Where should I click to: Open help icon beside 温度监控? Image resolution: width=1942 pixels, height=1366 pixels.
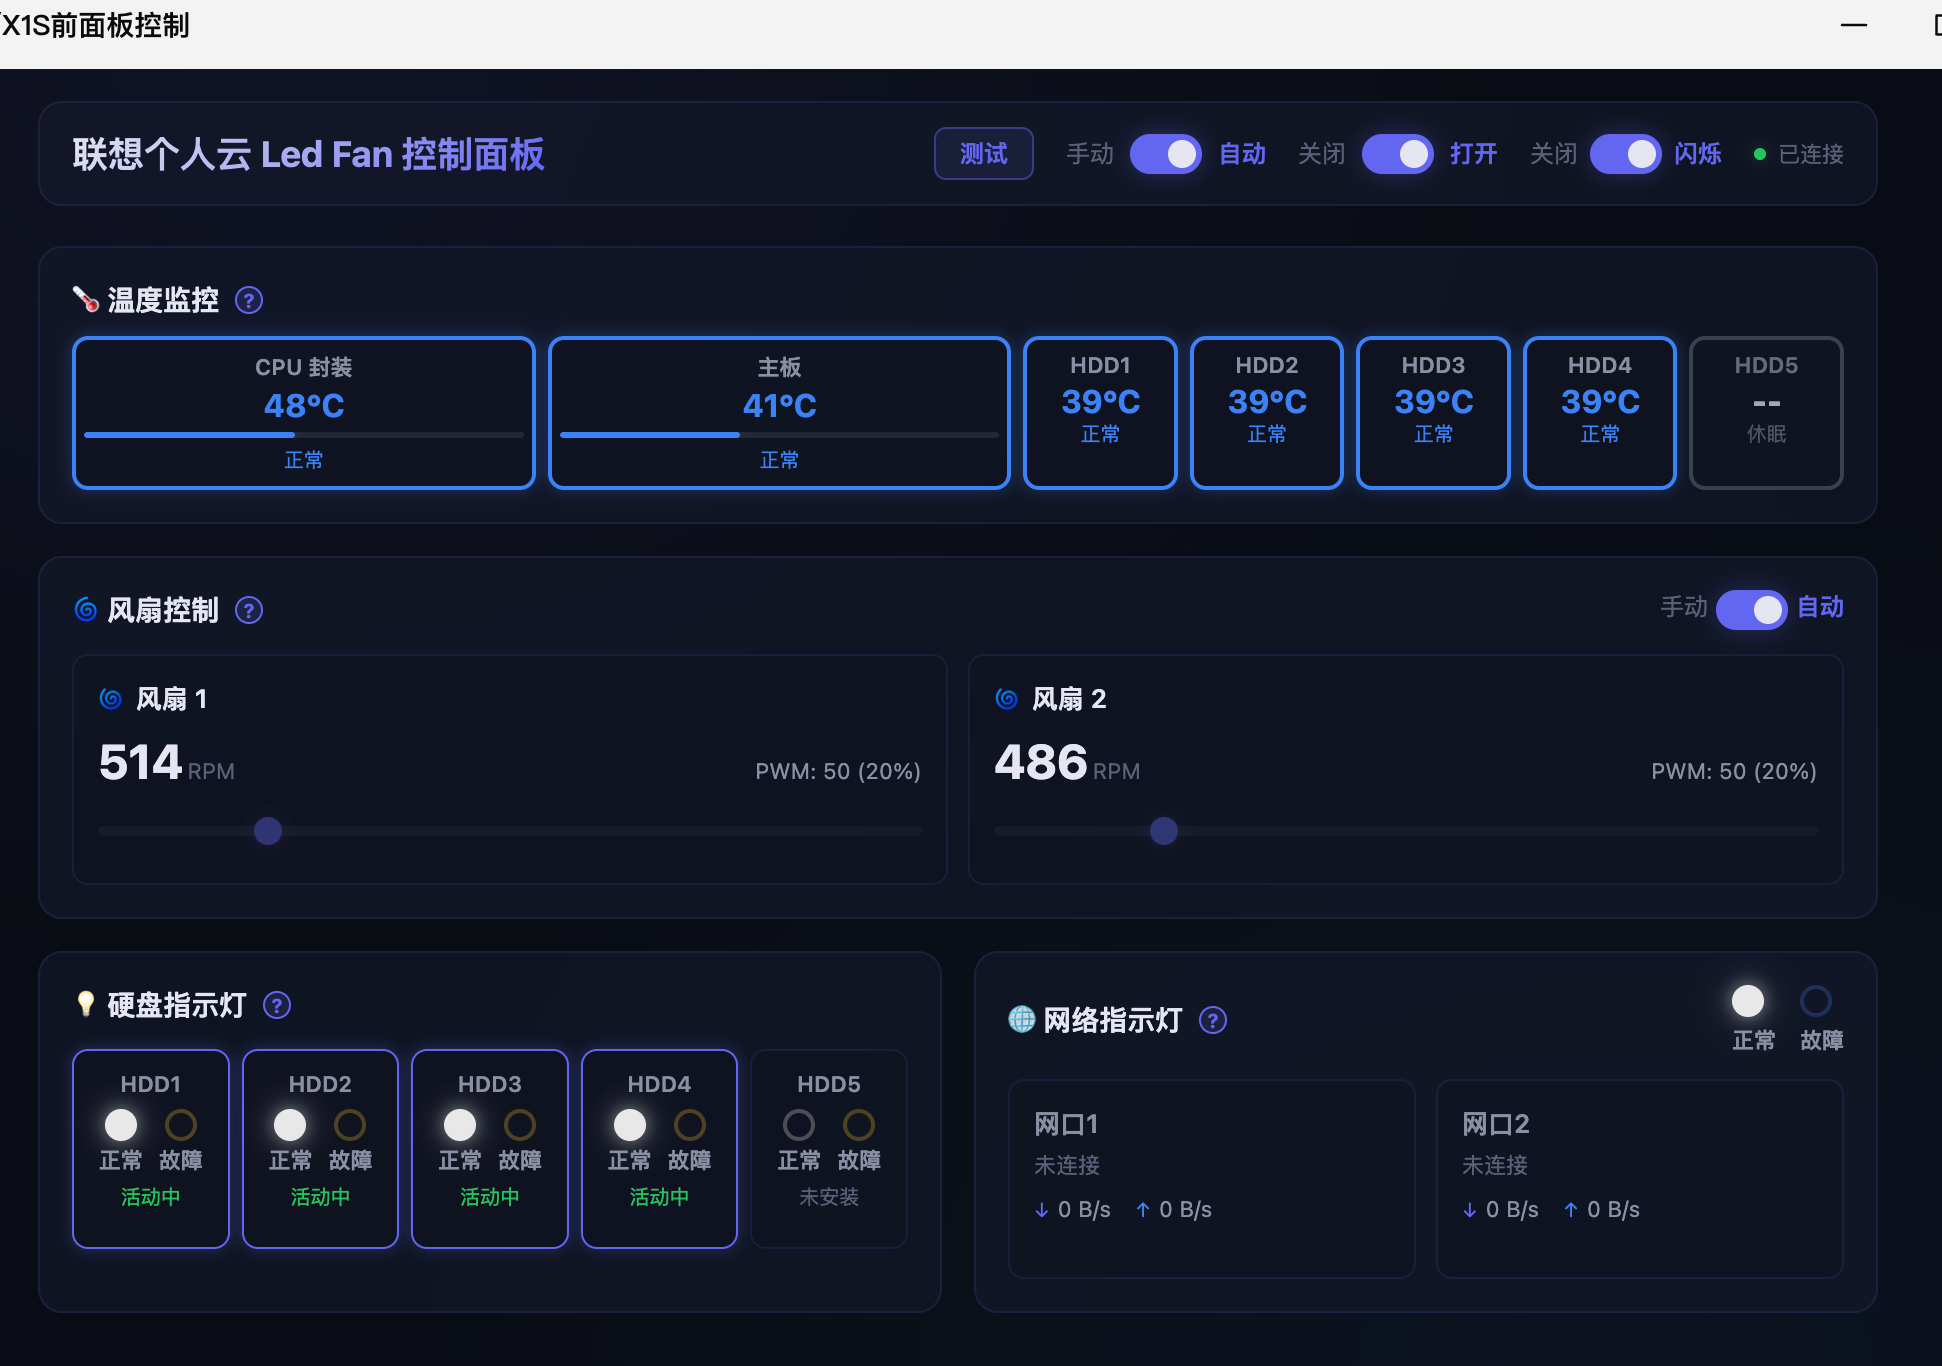[249, 300]
